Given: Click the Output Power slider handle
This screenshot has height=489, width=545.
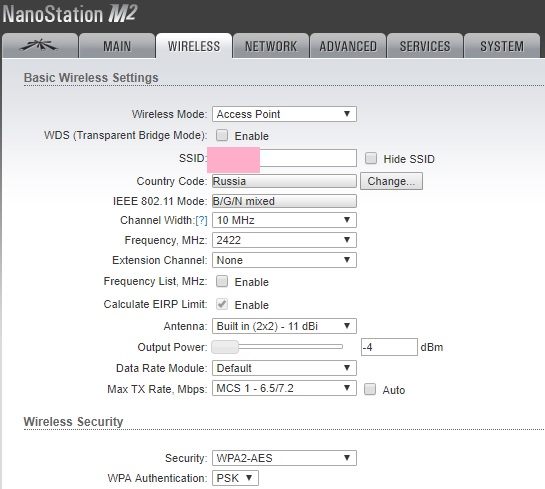Looking at the screenshot, I should pos(225,347).
